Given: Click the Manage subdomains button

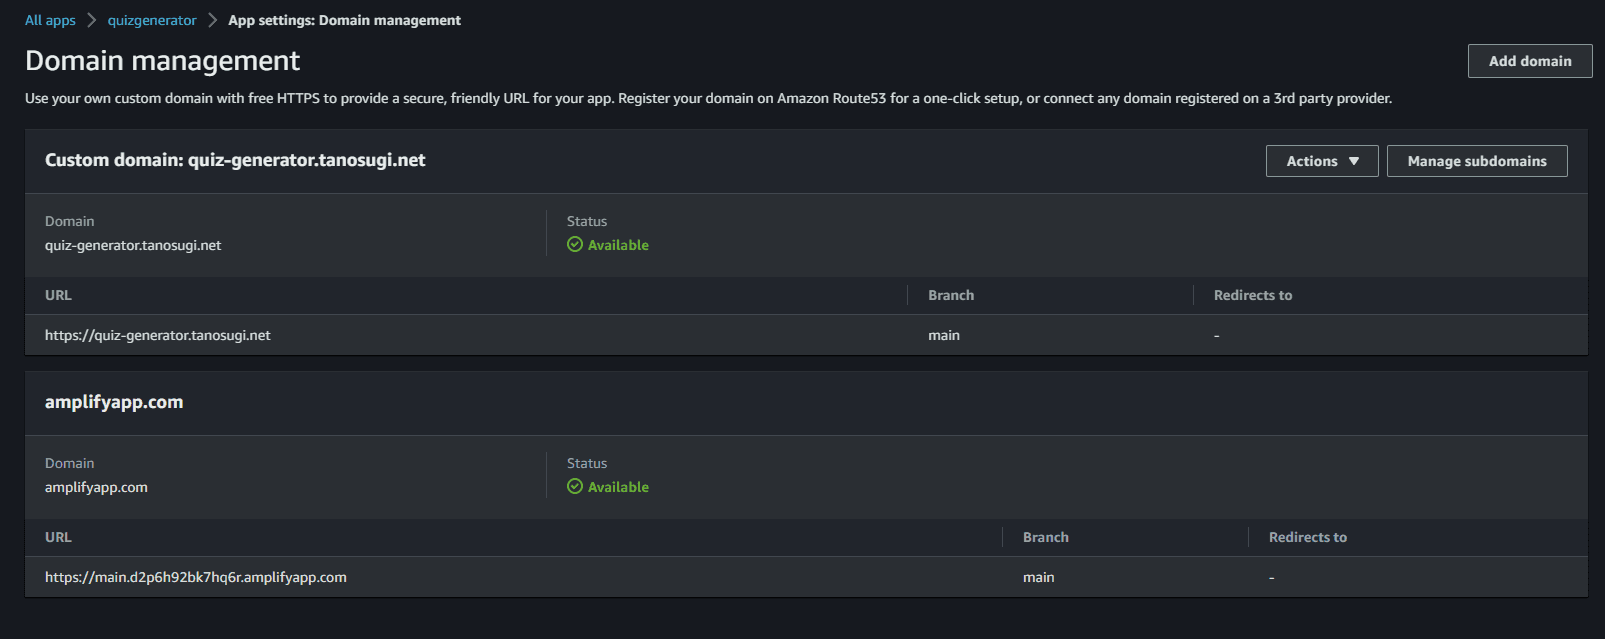Looking at the screenshot, I should [x=1476, y=161].
